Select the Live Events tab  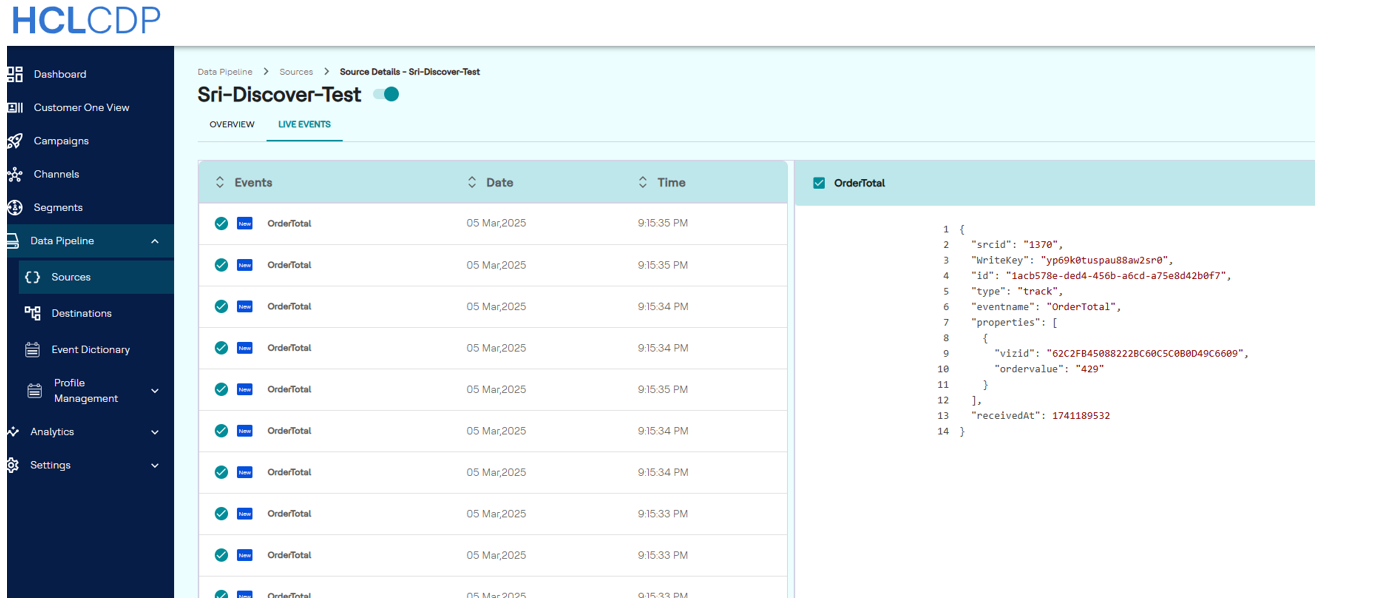304,125
